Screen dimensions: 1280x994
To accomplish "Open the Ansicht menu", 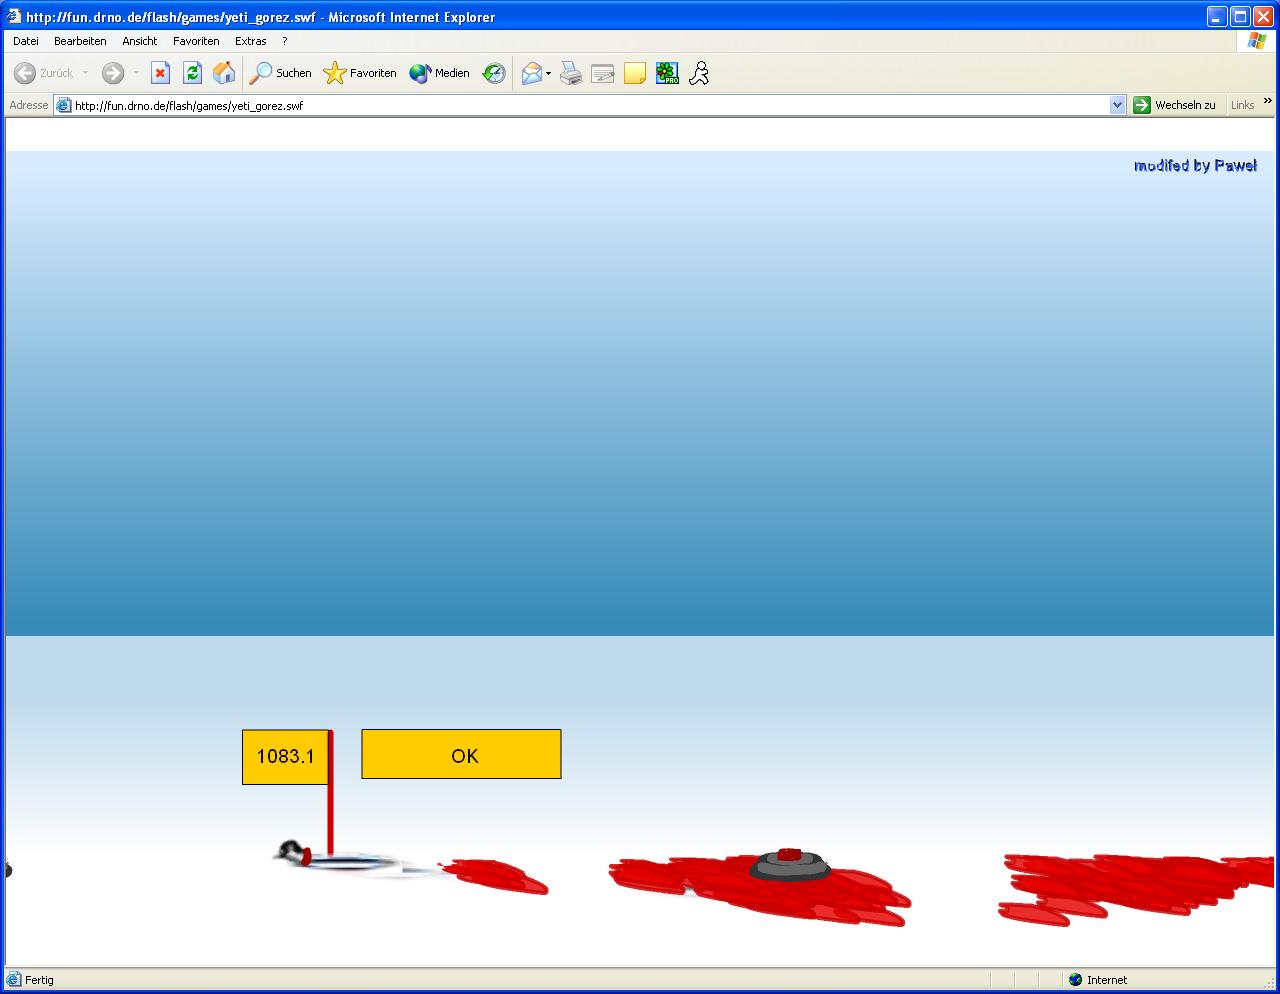I will pos(140,41).
